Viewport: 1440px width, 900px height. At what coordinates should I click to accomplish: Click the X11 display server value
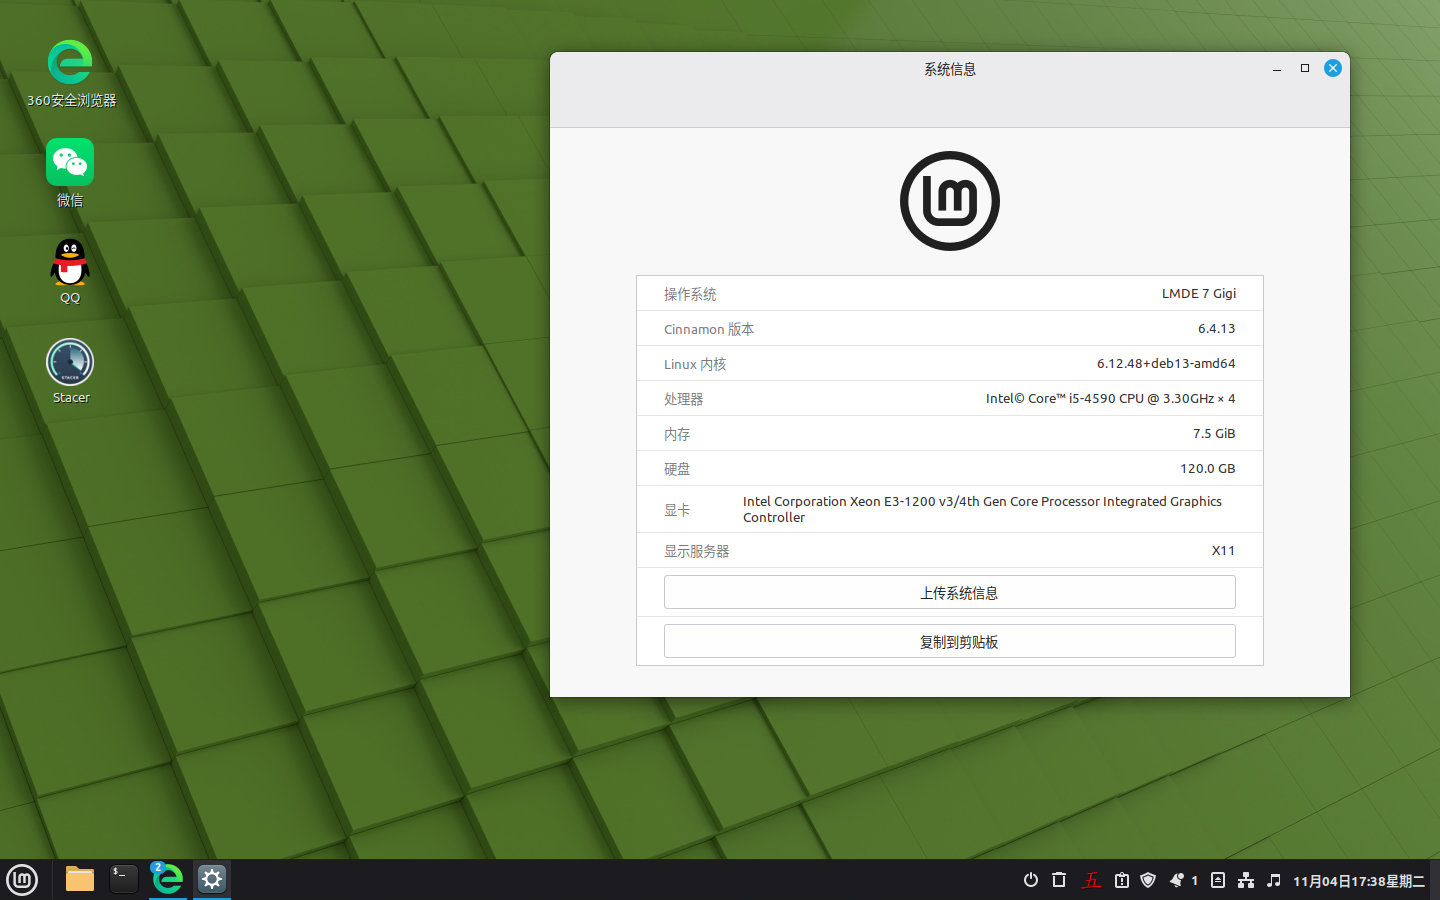[x=1224, y=550]
